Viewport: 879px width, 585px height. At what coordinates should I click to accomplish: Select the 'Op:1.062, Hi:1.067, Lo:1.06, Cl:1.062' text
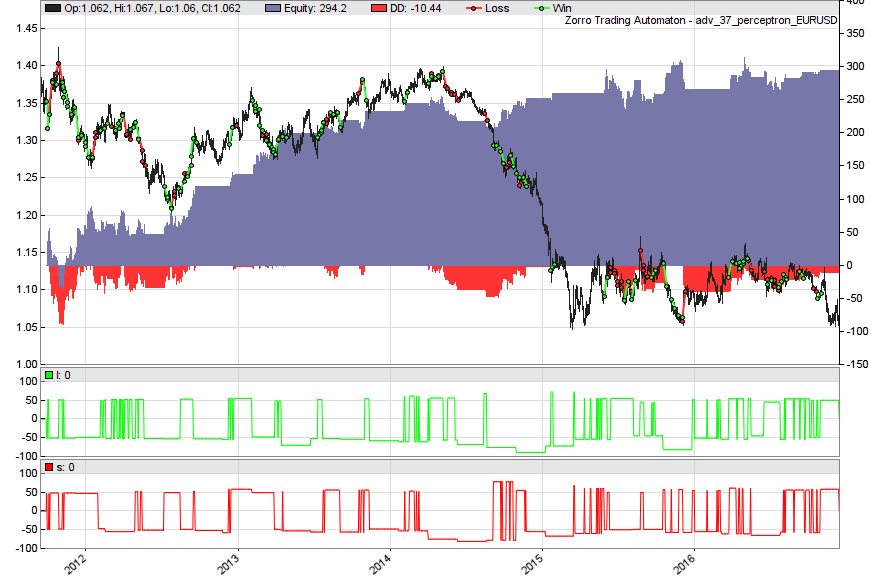click(x=152, y=8)
